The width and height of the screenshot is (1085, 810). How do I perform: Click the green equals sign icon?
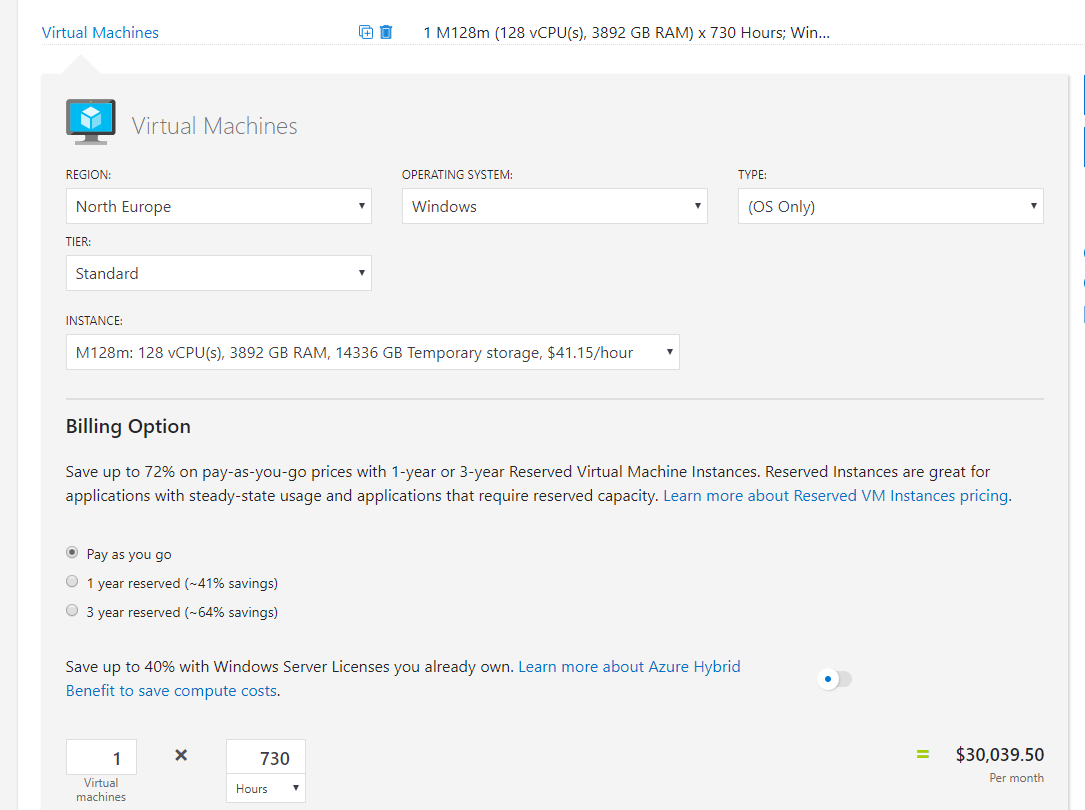point(923,754)
